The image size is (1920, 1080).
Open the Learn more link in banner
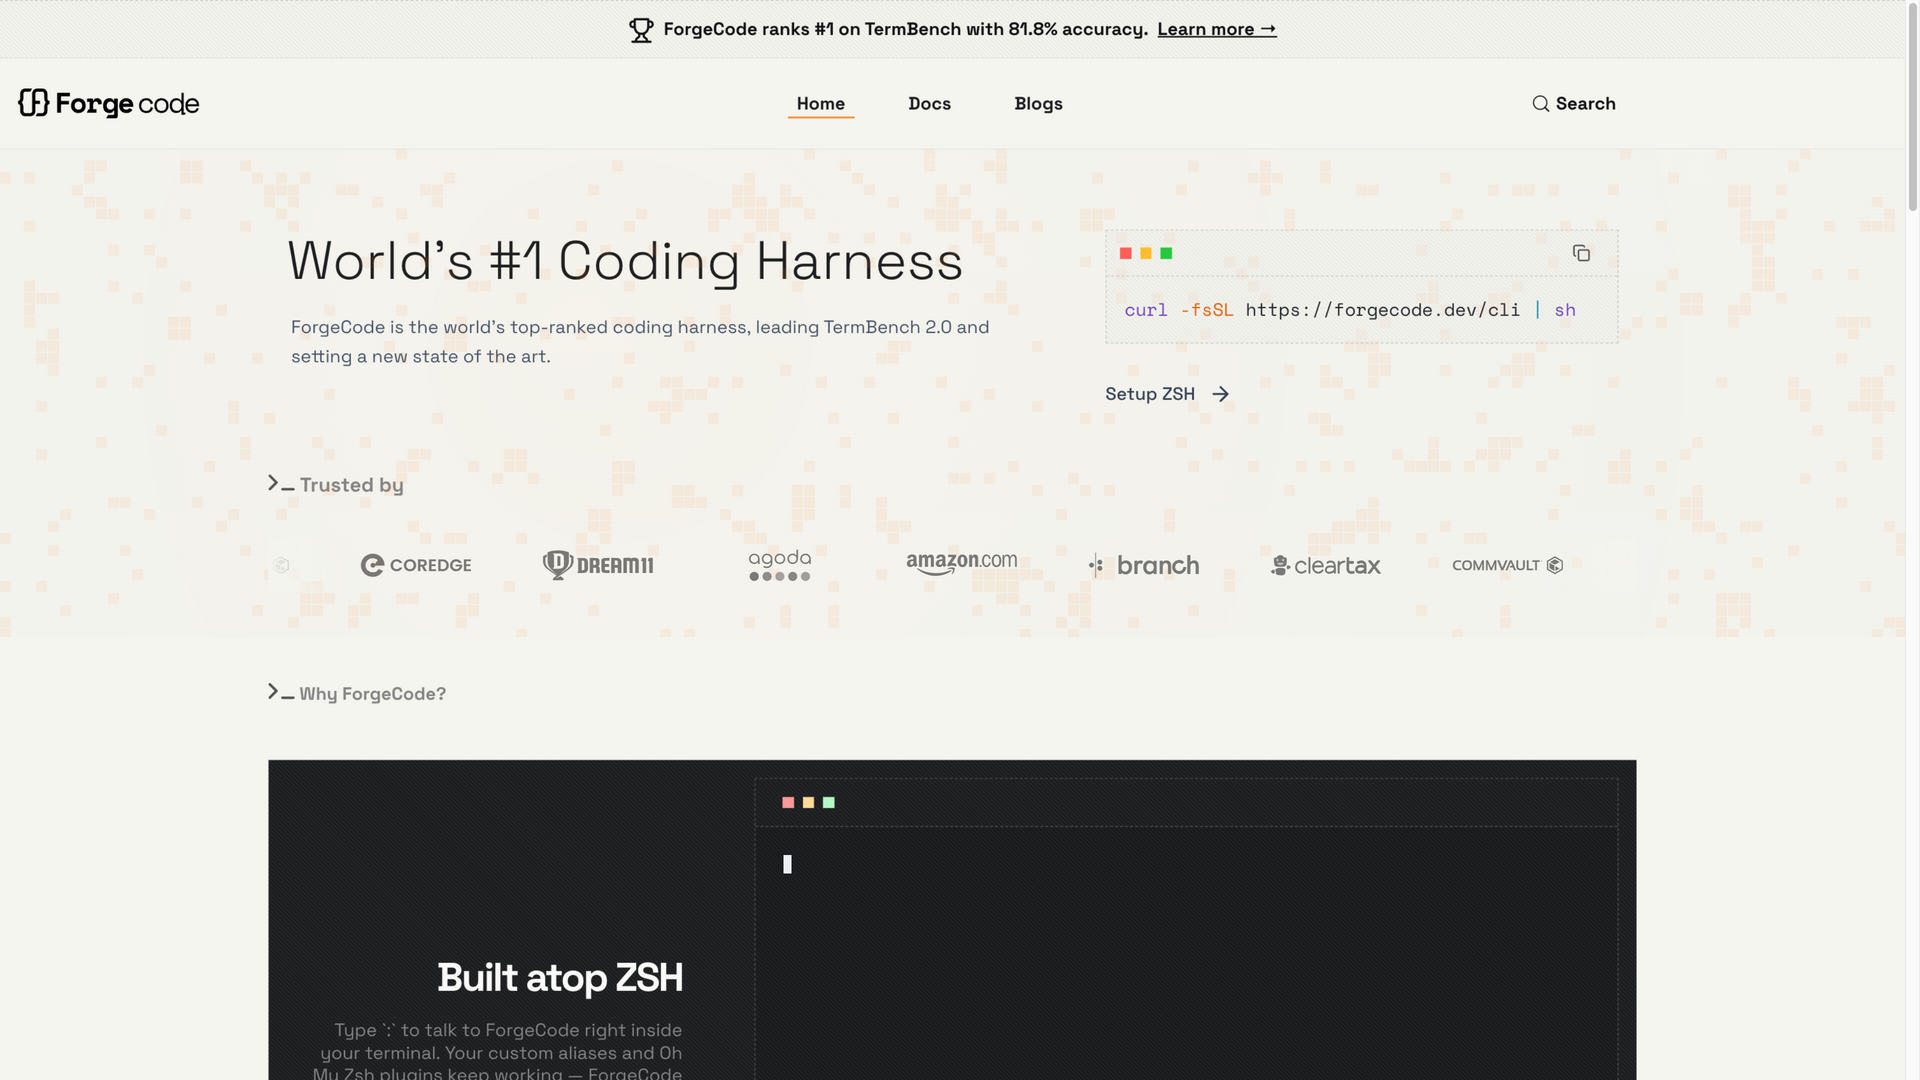[x=1217, y=29]
